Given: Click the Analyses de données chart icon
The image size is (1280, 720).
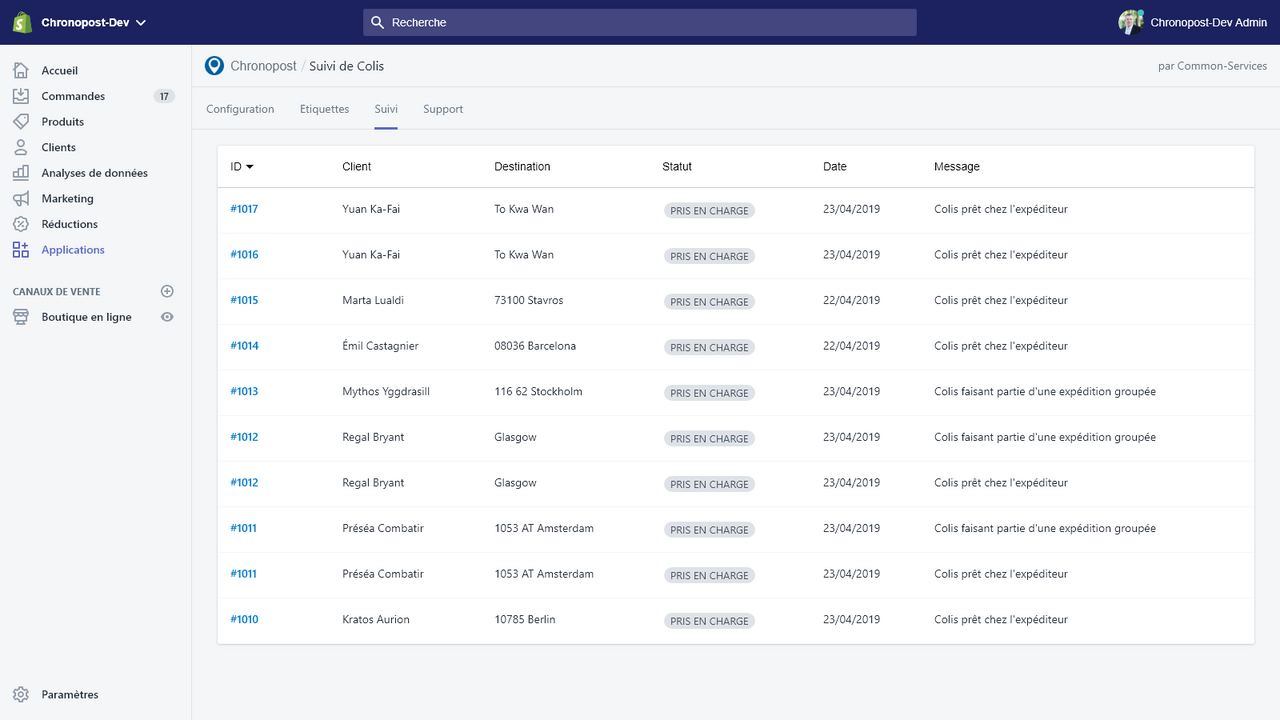Looking at the screenshot, I should [21, 173].
